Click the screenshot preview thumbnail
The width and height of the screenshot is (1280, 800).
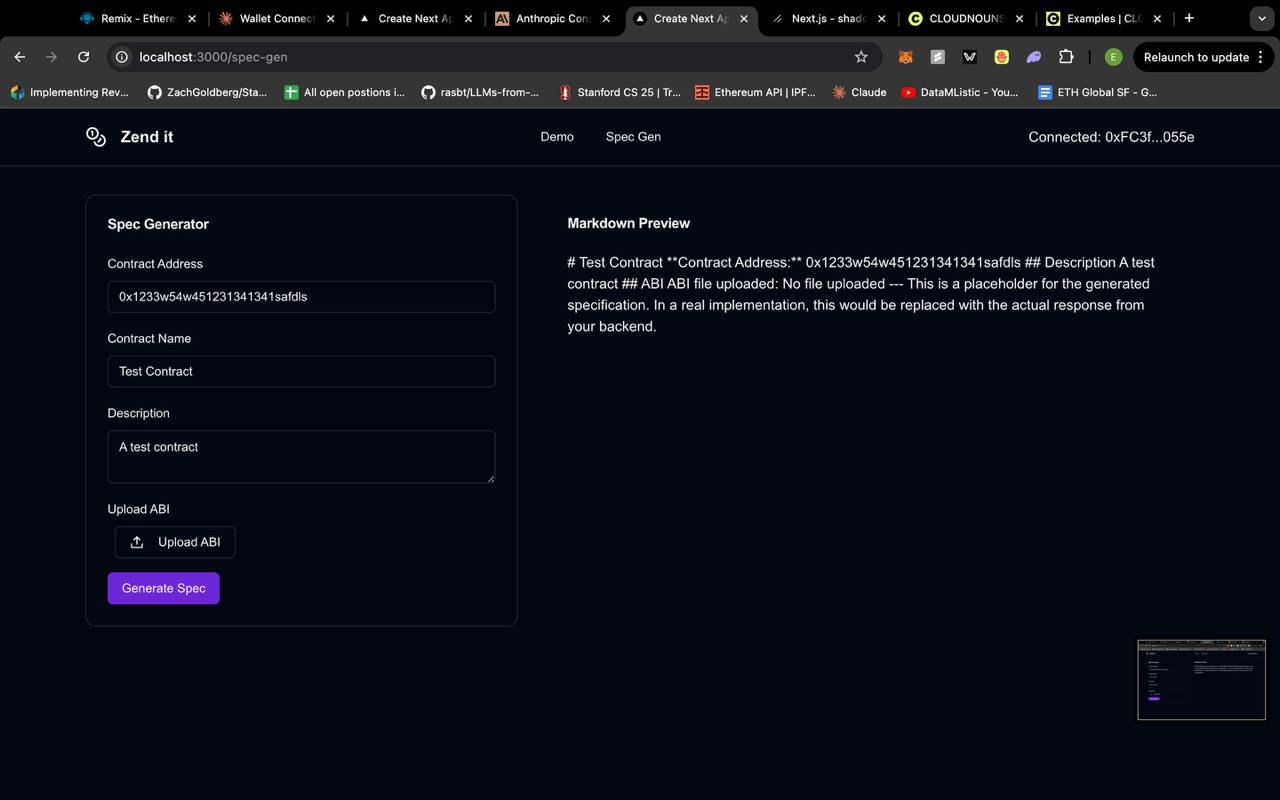[1201, 680]
